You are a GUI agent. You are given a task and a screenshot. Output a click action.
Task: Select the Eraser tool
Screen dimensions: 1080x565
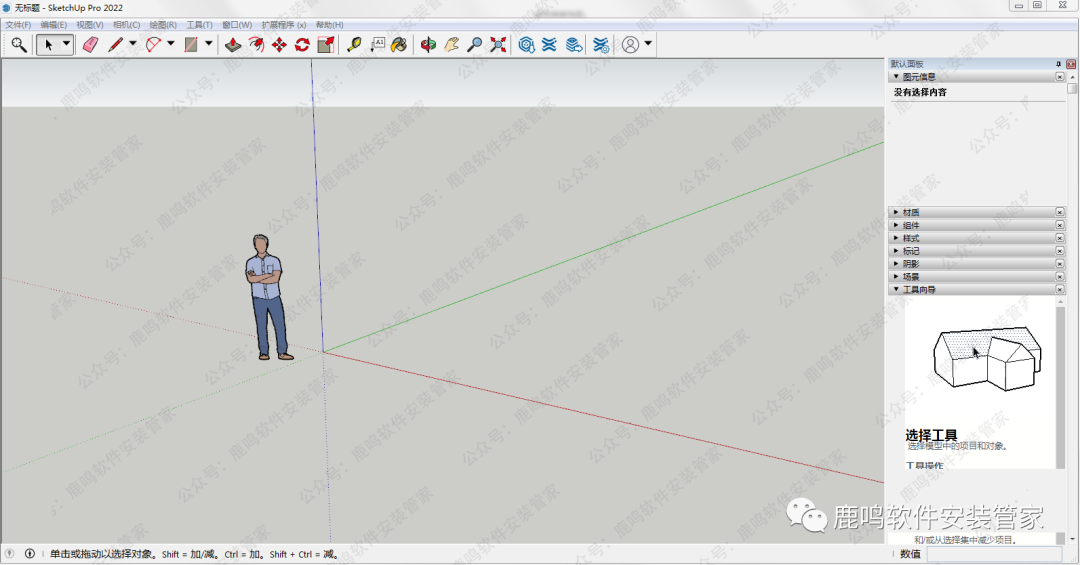click(x=90, y=45)
